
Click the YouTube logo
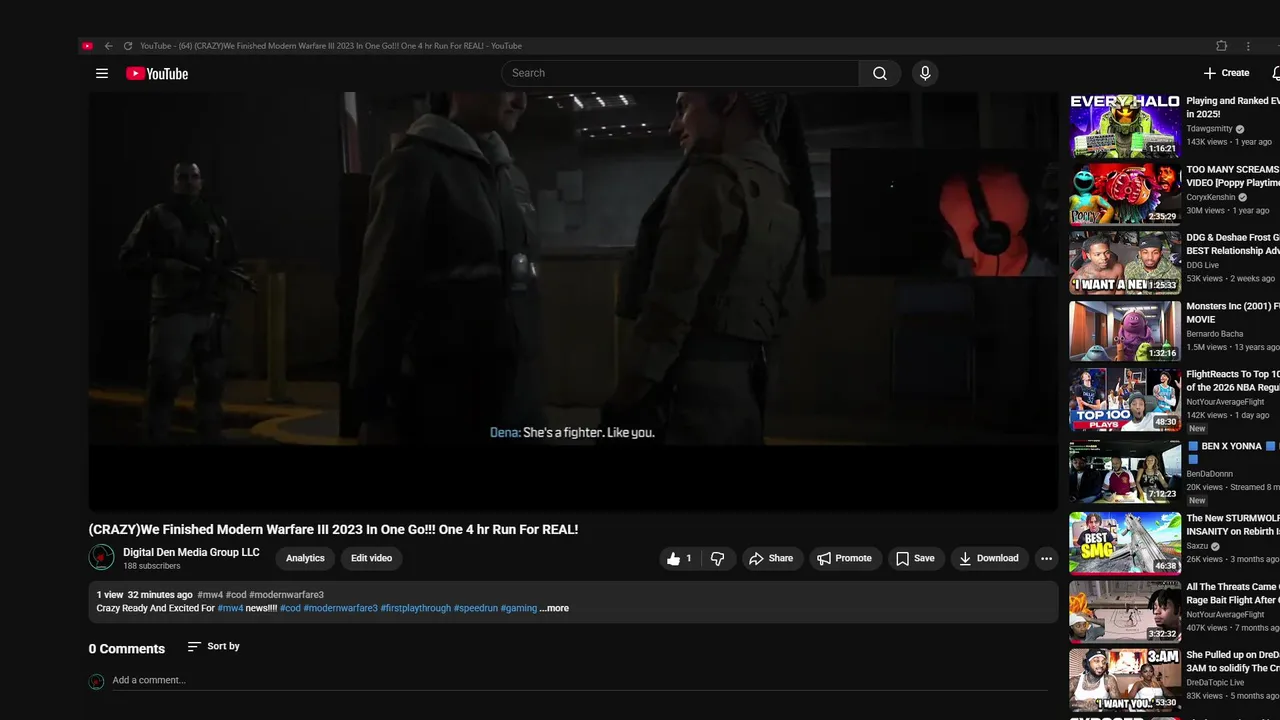[x=157, y=73]
